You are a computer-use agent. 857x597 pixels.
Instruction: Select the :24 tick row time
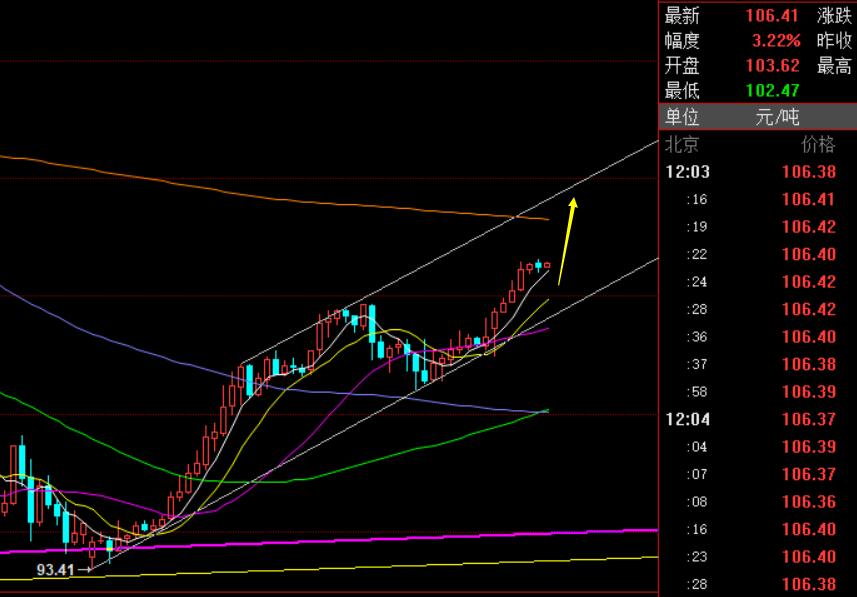695,282
